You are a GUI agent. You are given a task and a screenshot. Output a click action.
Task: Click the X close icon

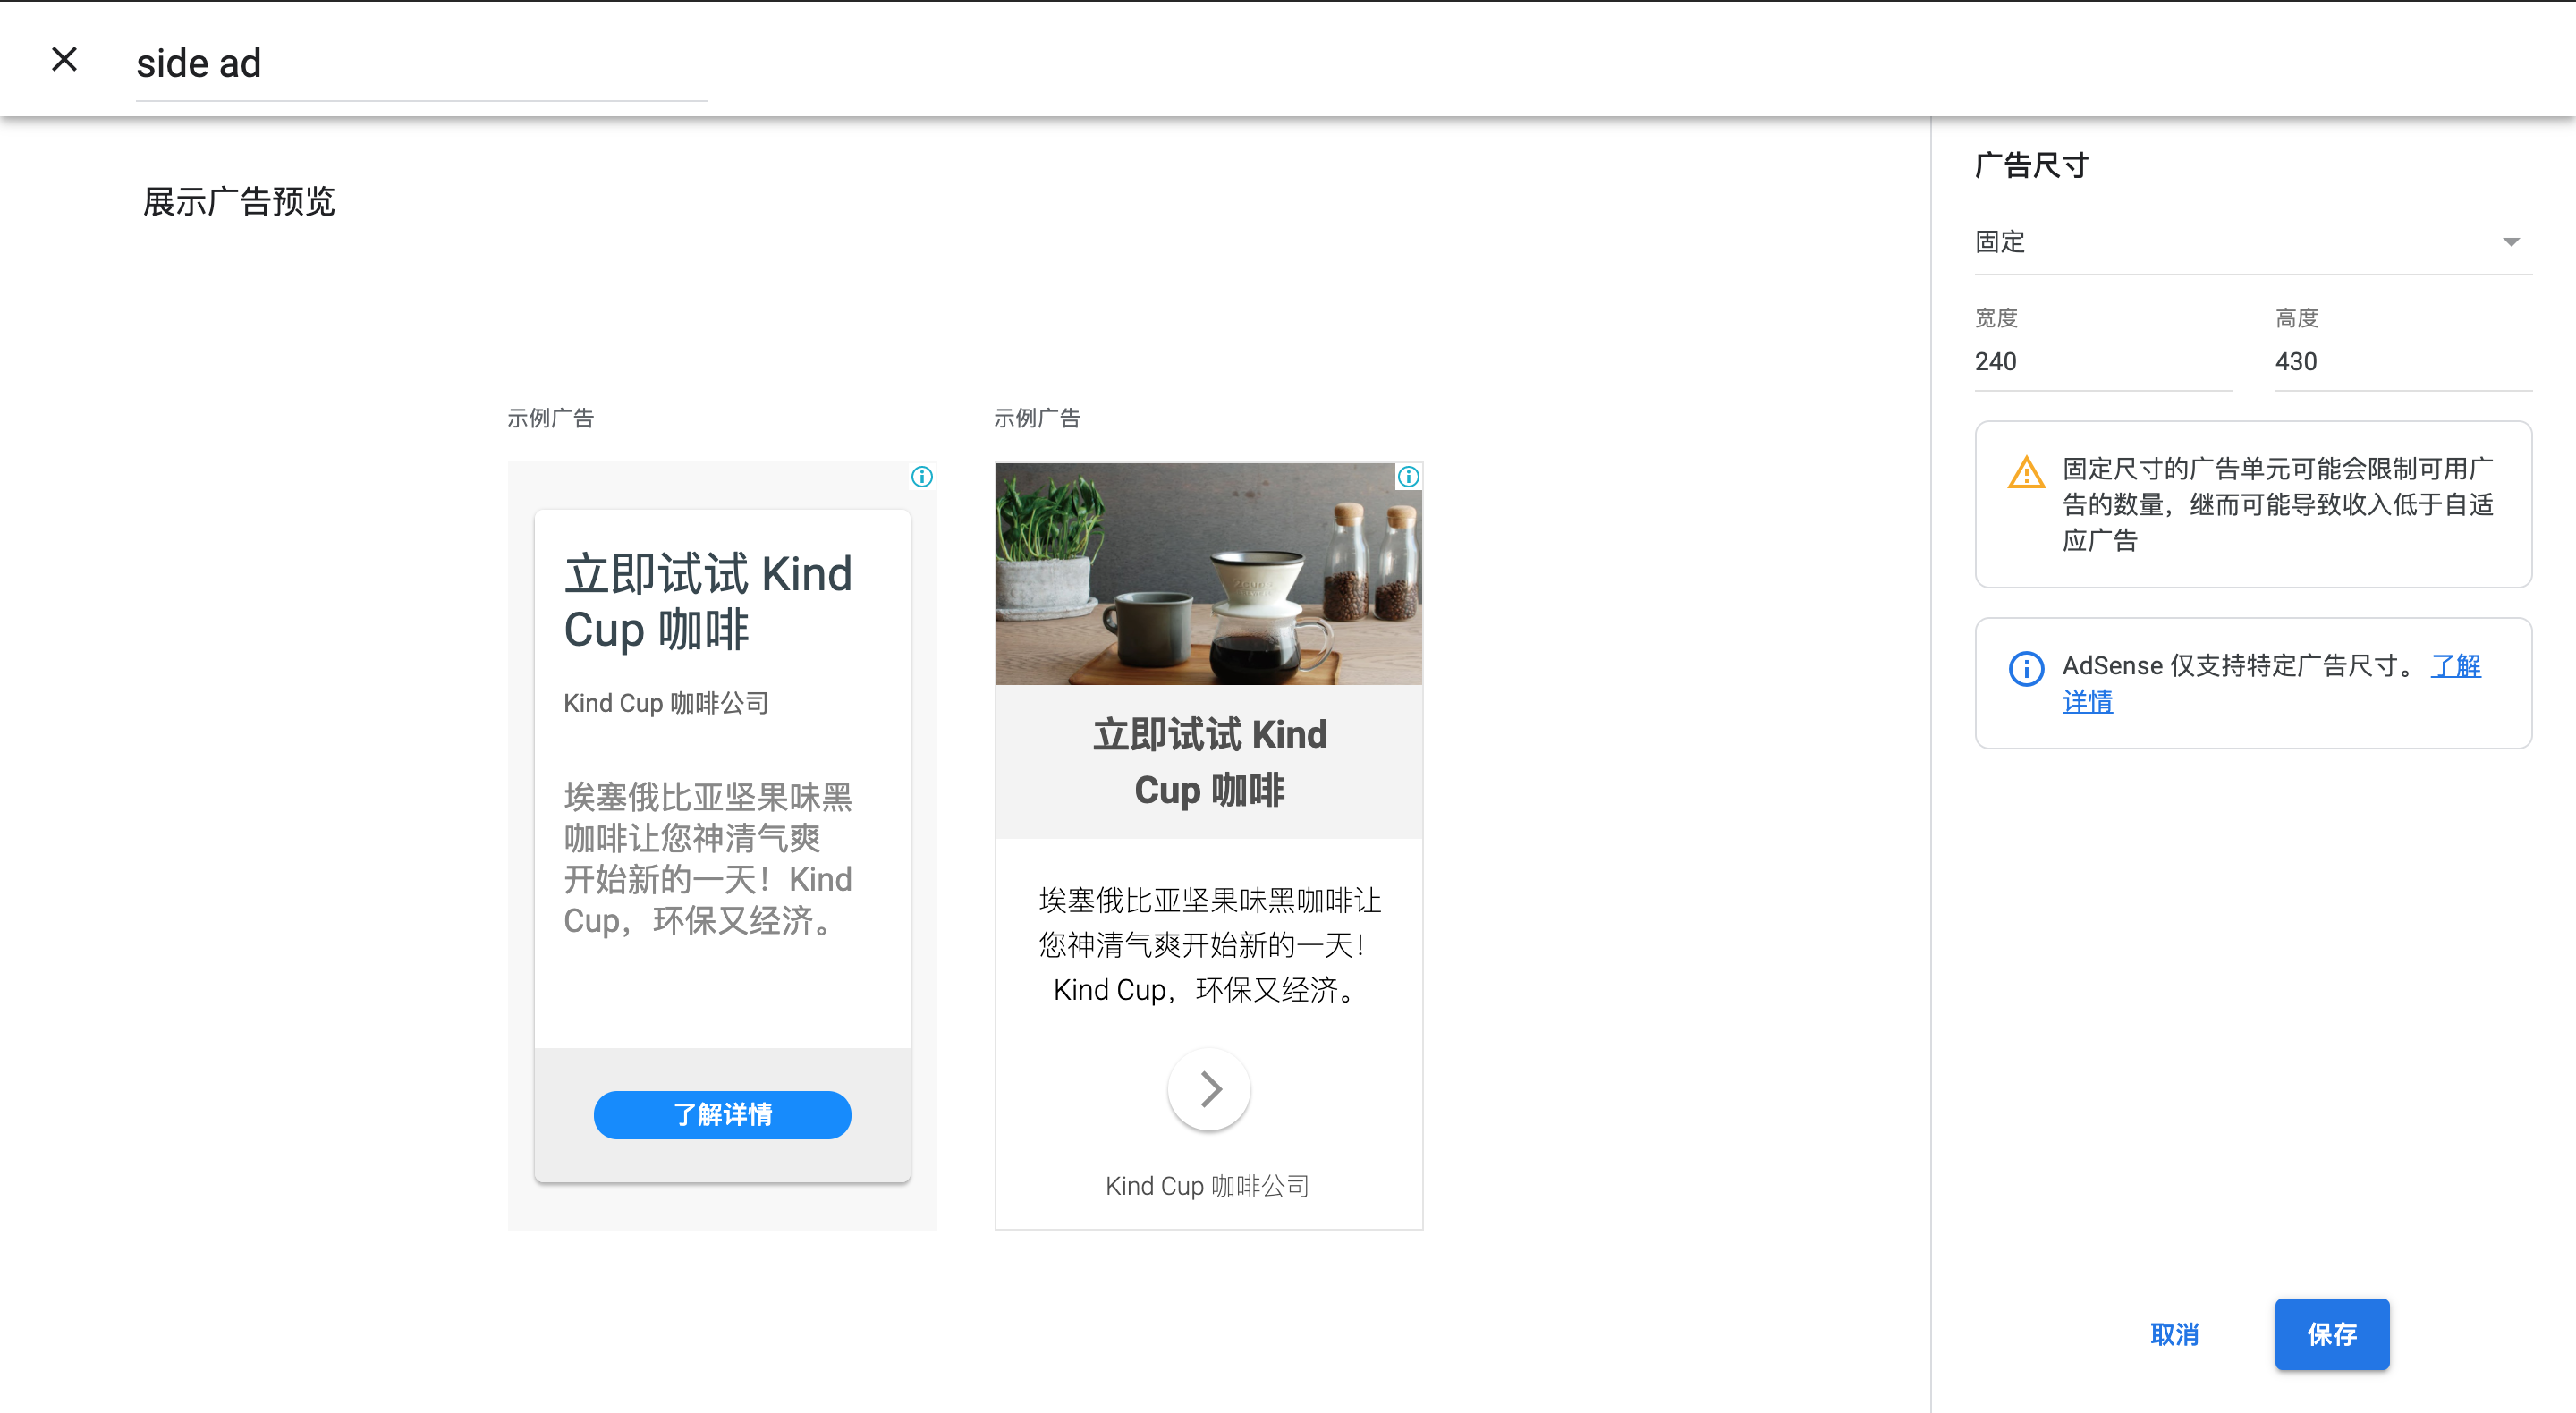(x=64, y=60)
